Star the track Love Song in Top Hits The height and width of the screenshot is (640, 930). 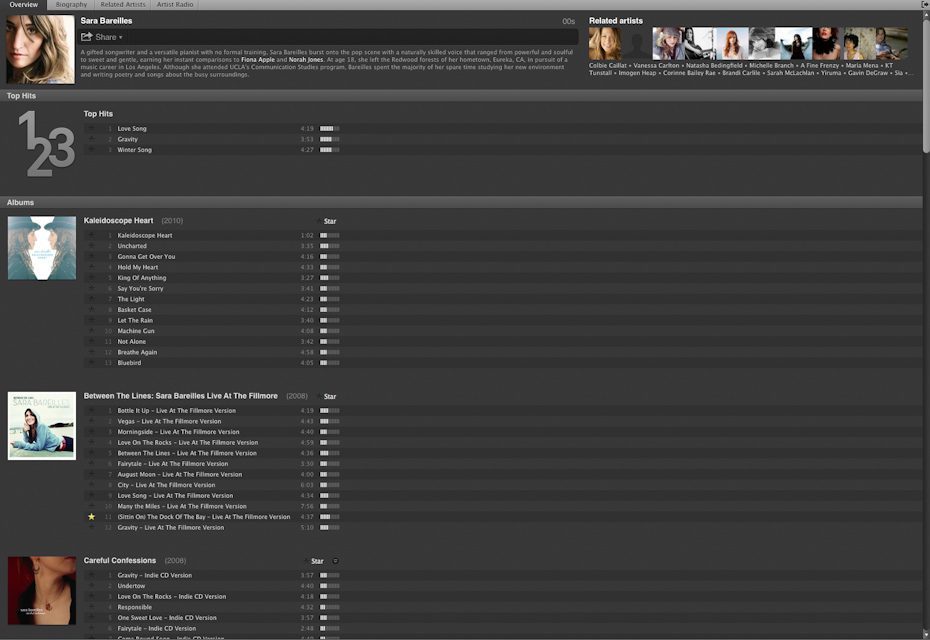coord(91,128)
